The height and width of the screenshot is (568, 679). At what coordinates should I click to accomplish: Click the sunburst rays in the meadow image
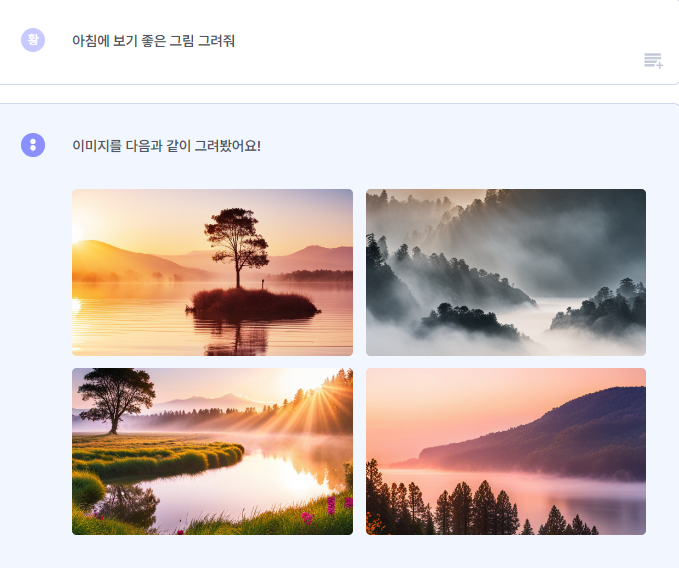point(318,403)
